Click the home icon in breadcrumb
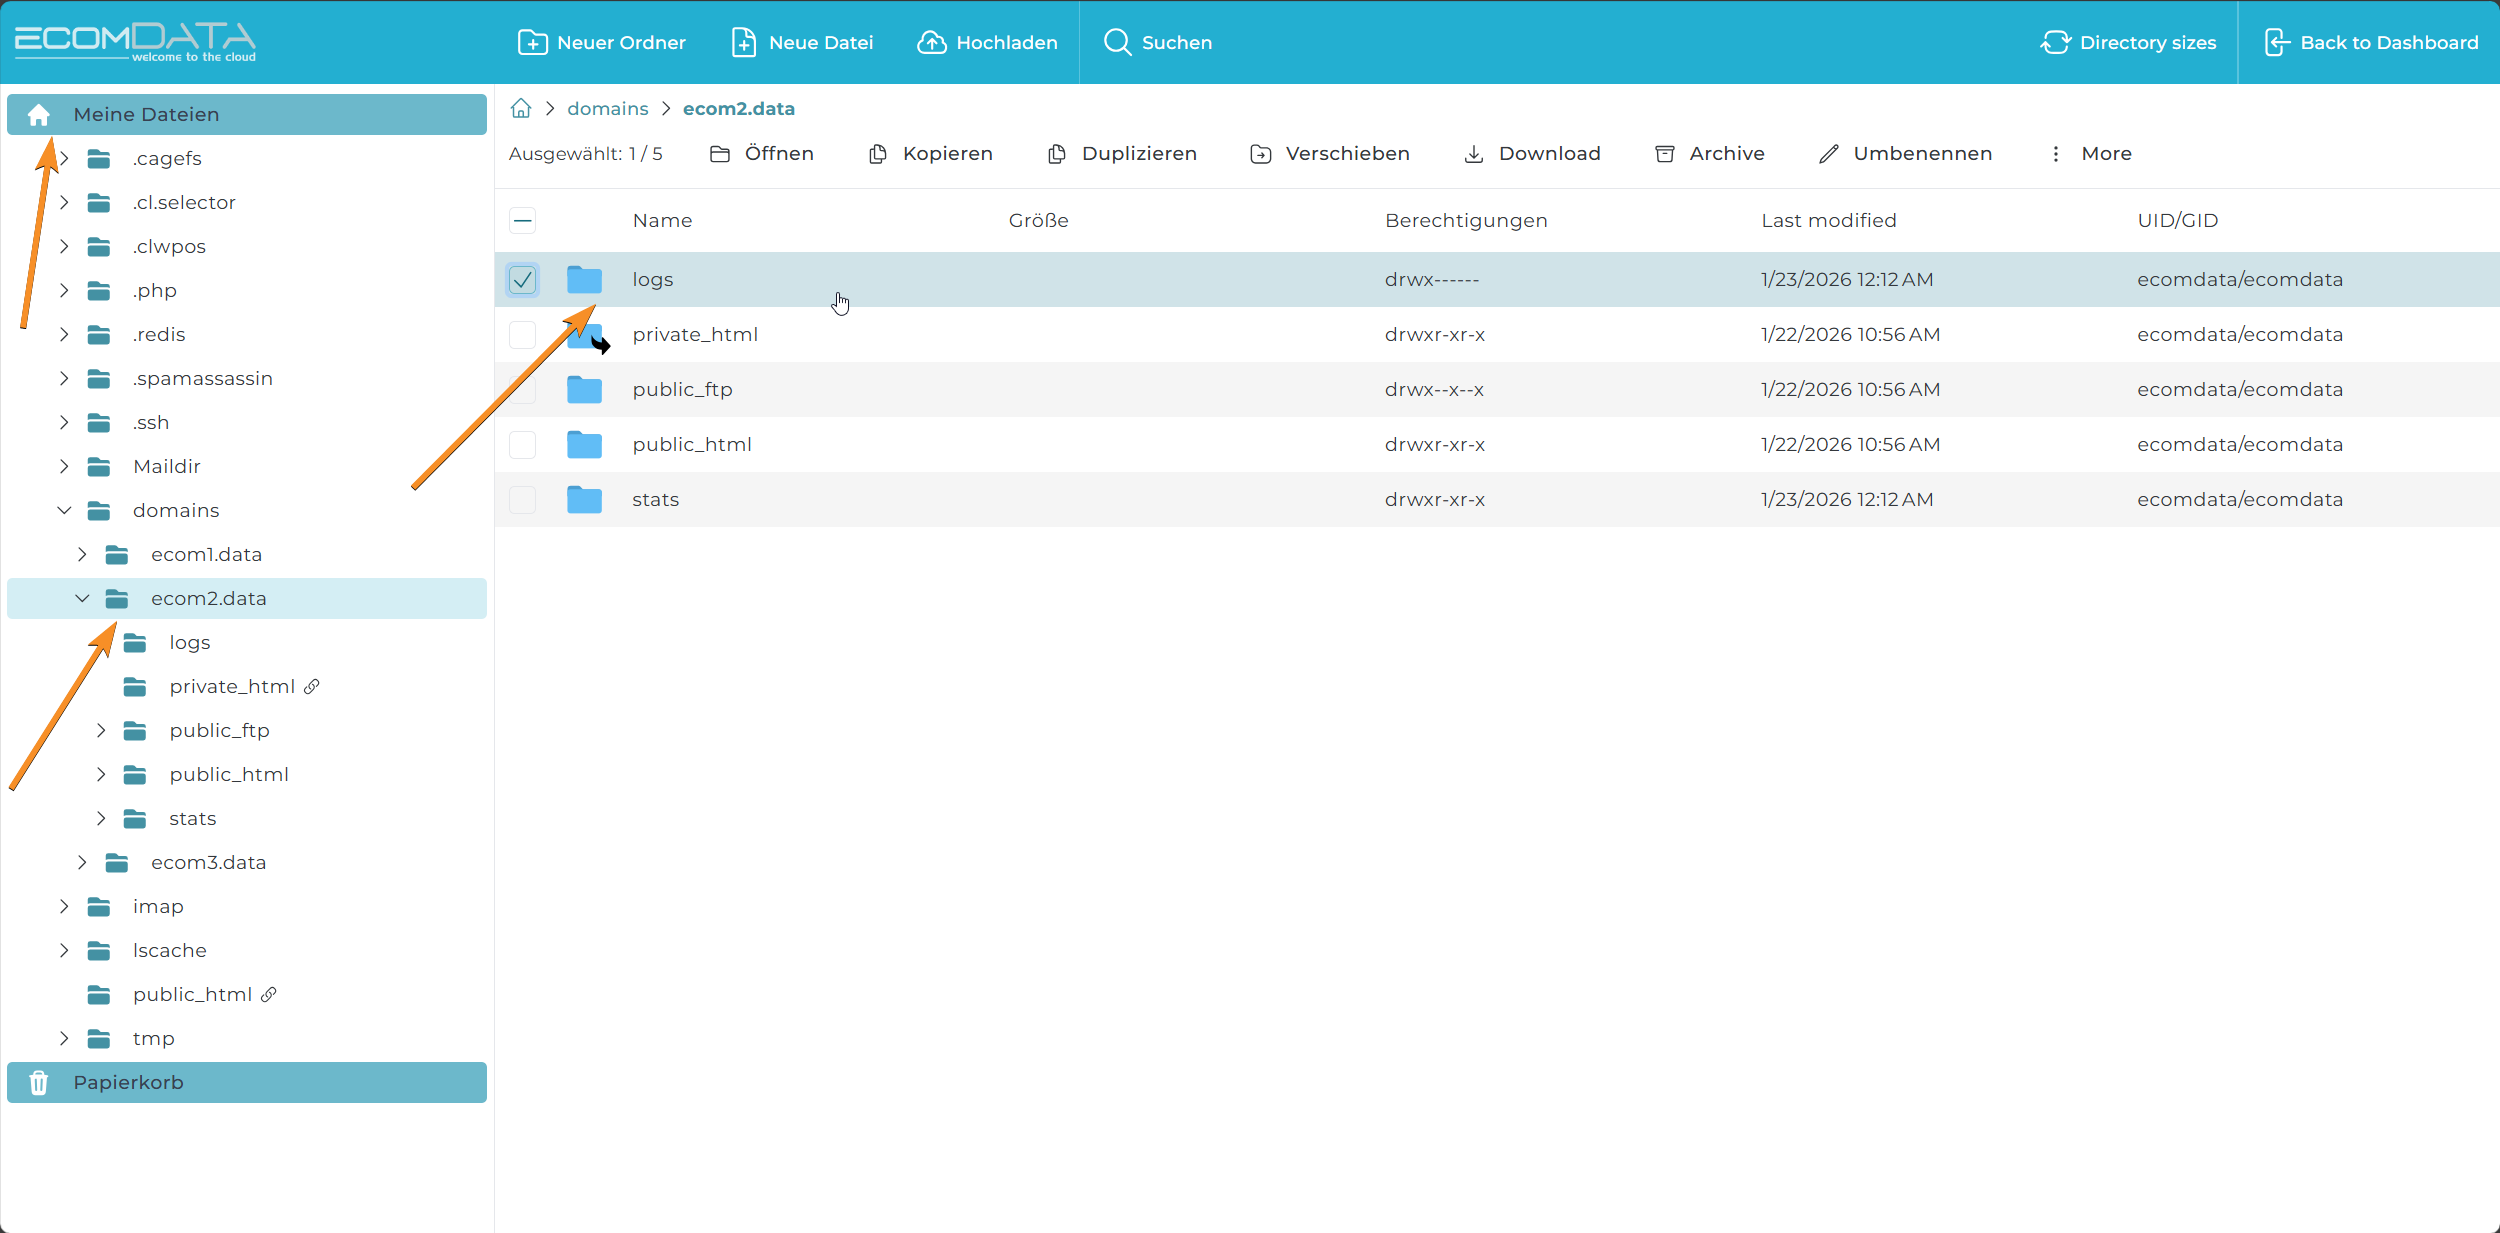 pyautogui.click(x=521, y=108)
